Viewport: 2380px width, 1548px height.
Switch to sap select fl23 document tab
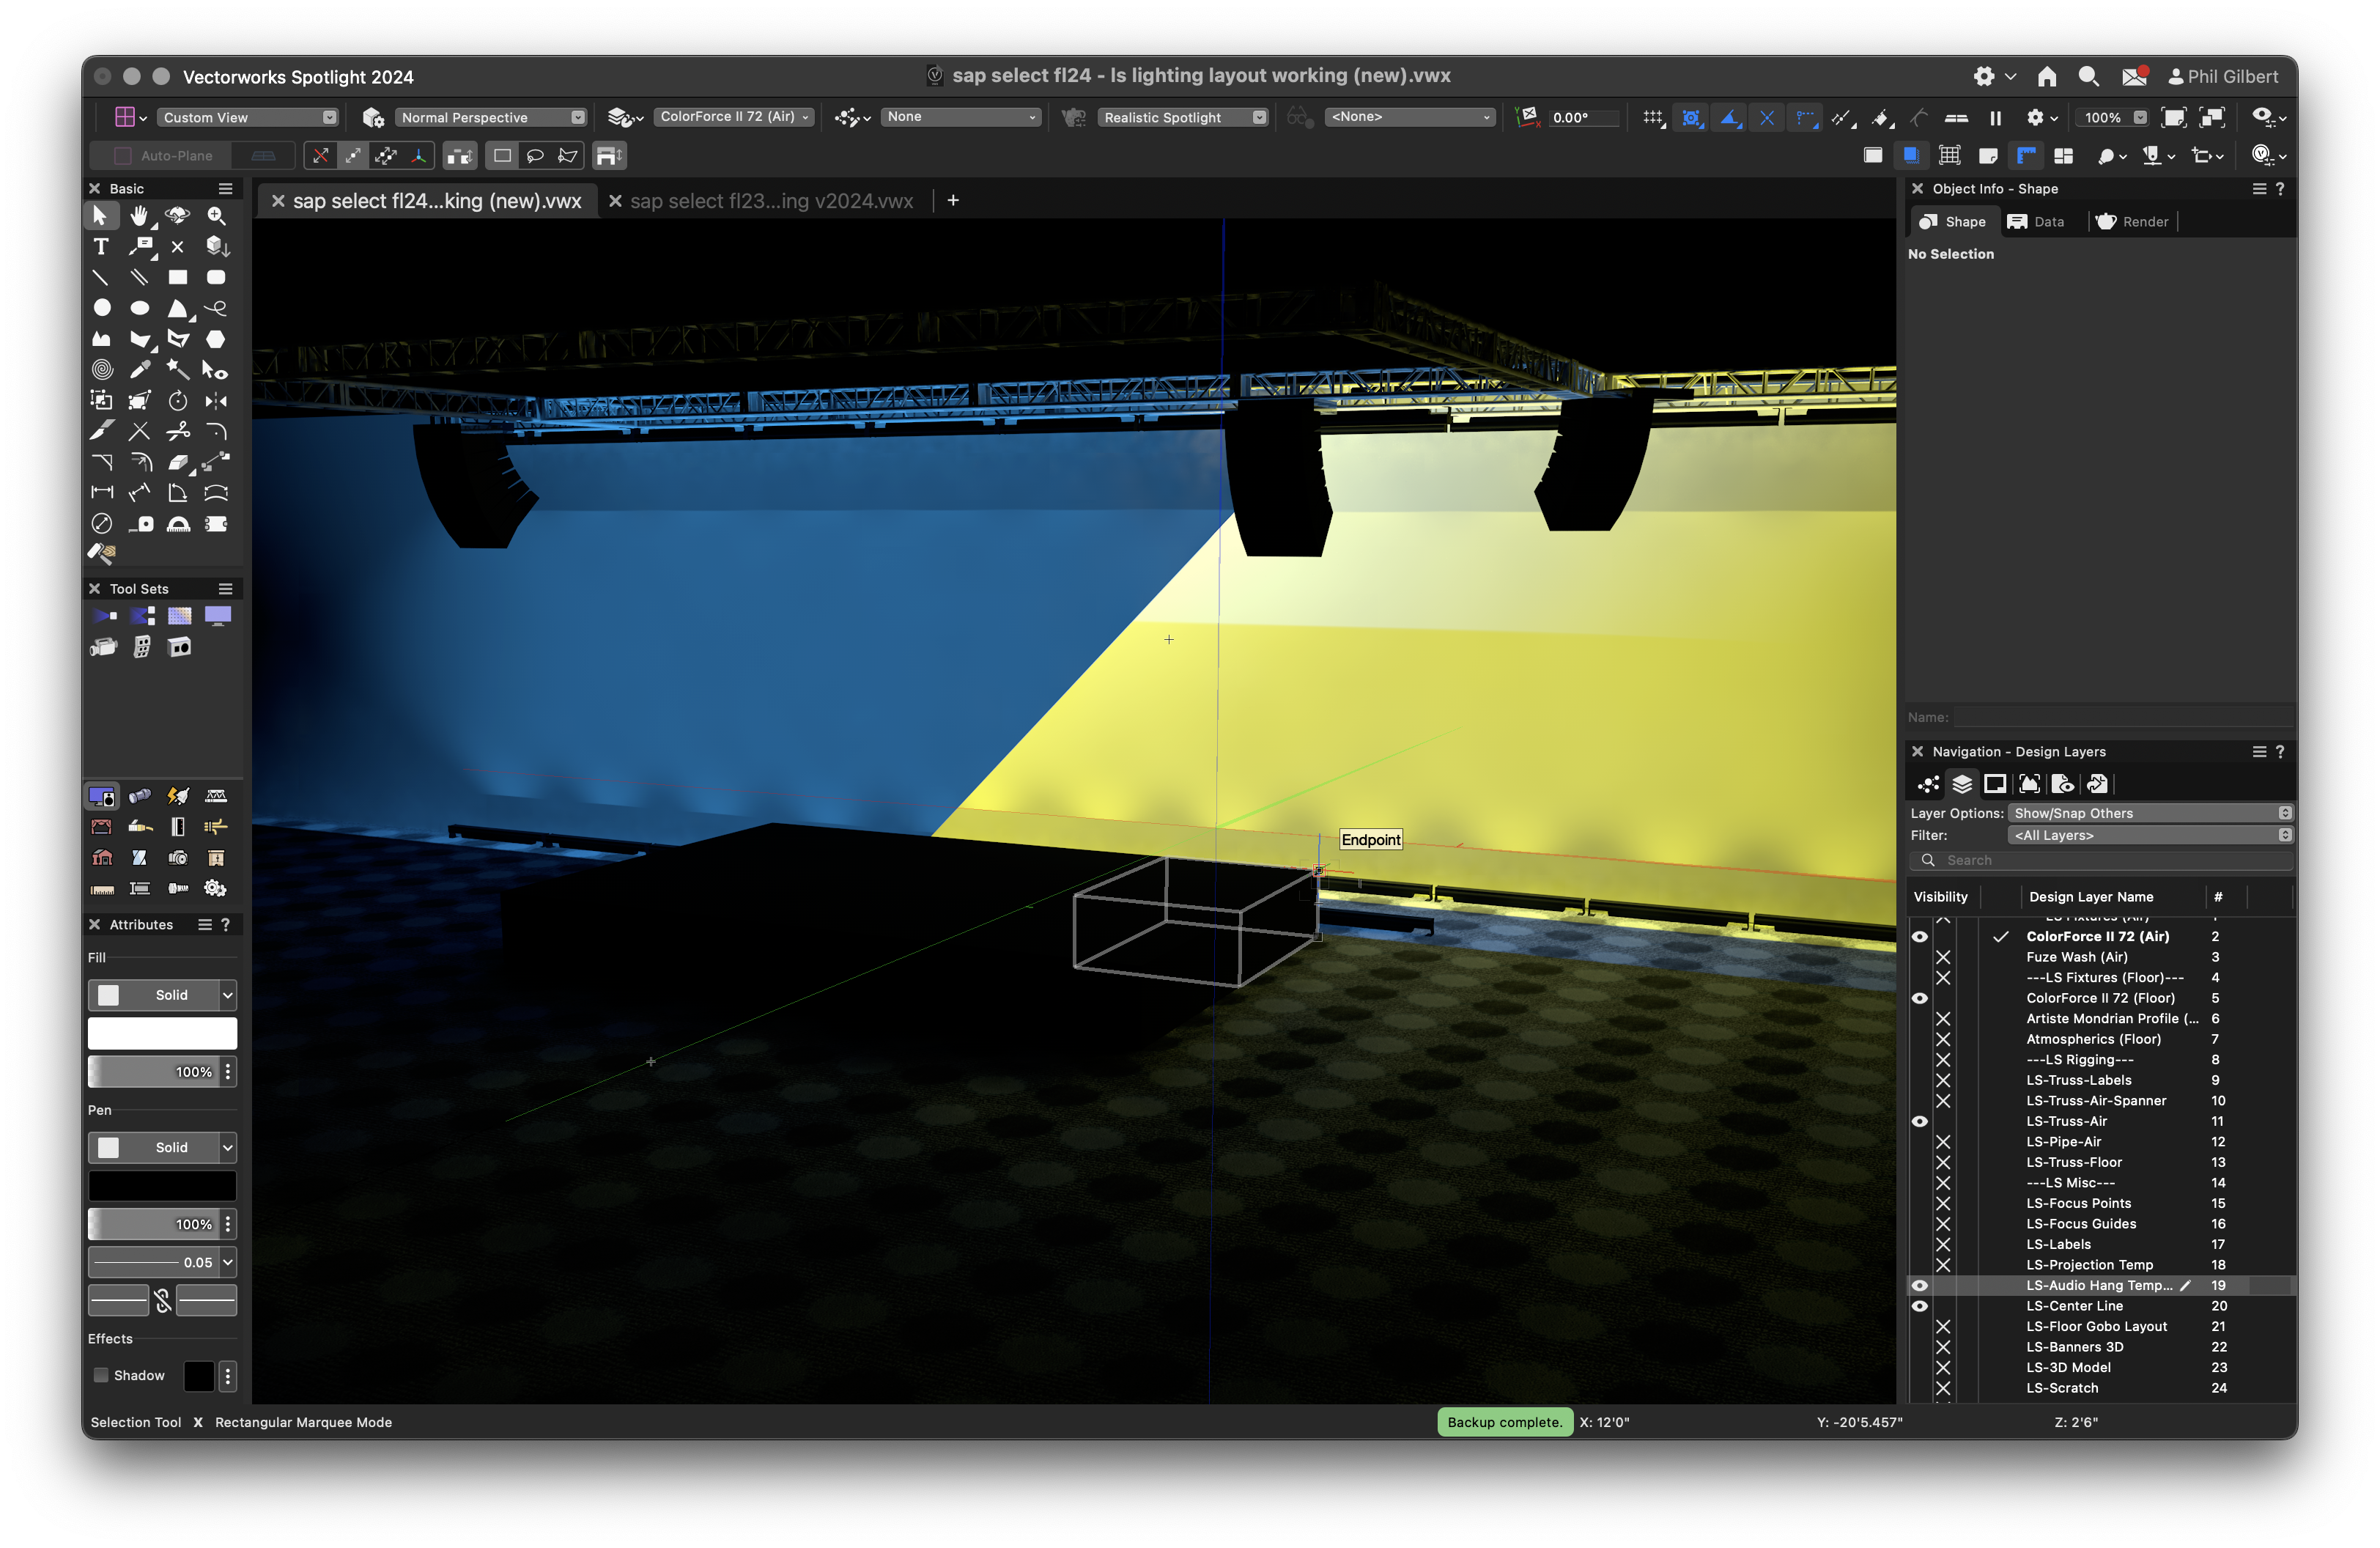[x=771, y=201]
